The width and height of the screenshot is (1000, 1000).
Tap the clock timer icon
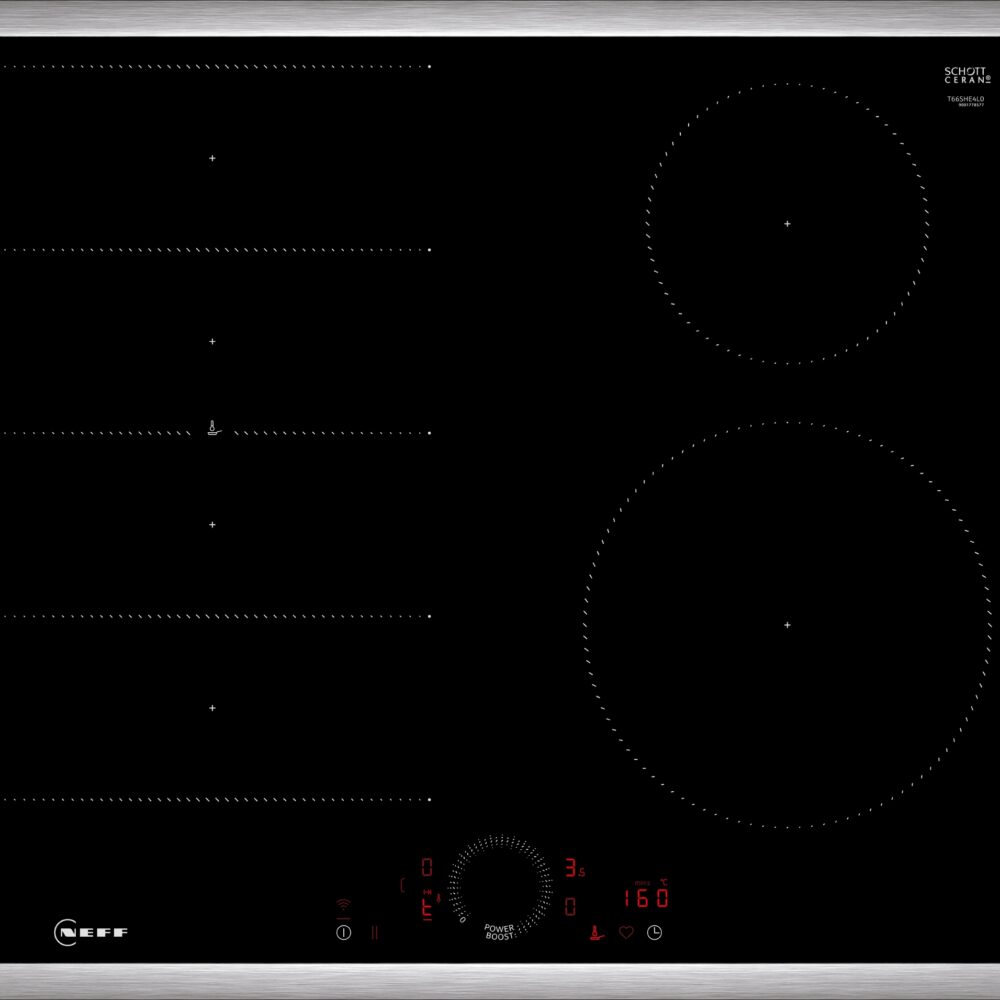pos(654,932)
